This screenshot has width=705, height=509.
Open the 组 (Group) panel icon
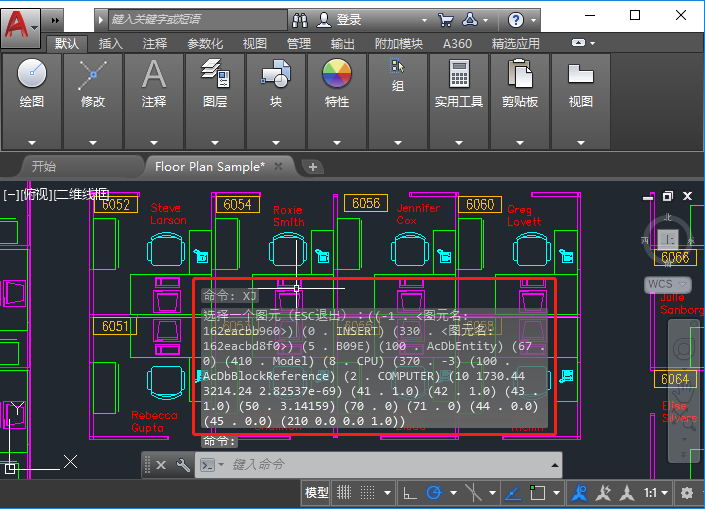coord(397,67)
